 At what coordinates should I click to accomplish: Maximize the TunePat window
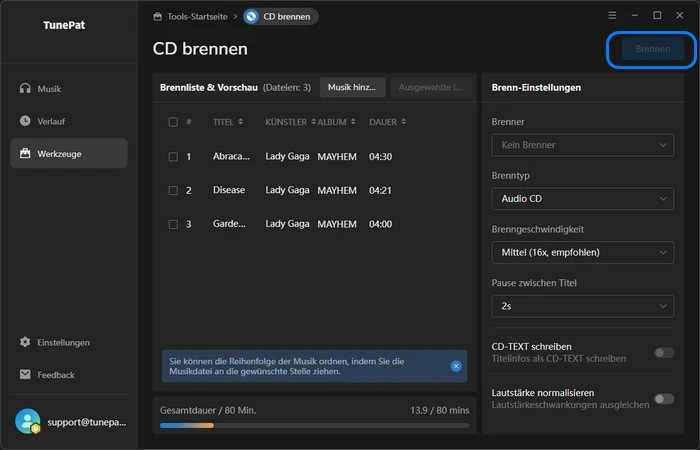(x=657, y=16)
